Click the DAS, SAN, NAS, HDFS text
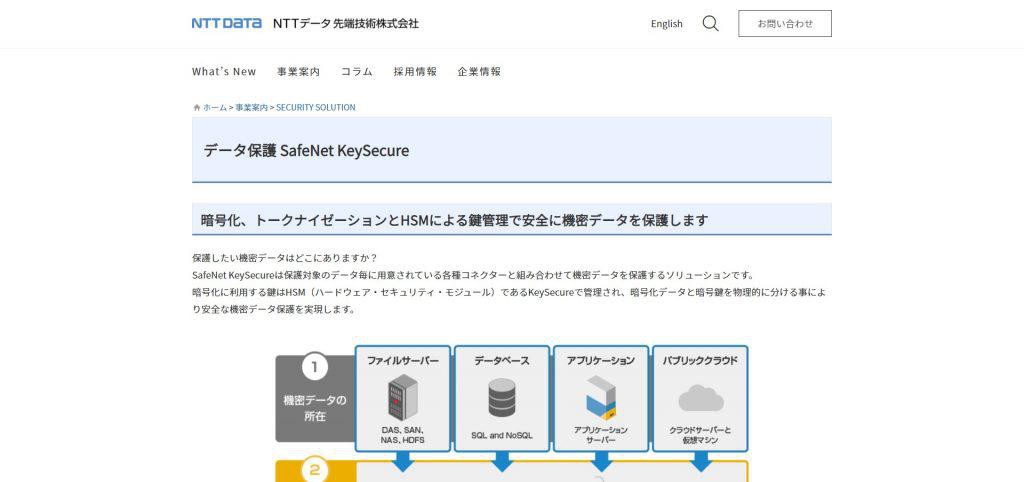The width and height of the screenshot is (1024, 482). 403,436
